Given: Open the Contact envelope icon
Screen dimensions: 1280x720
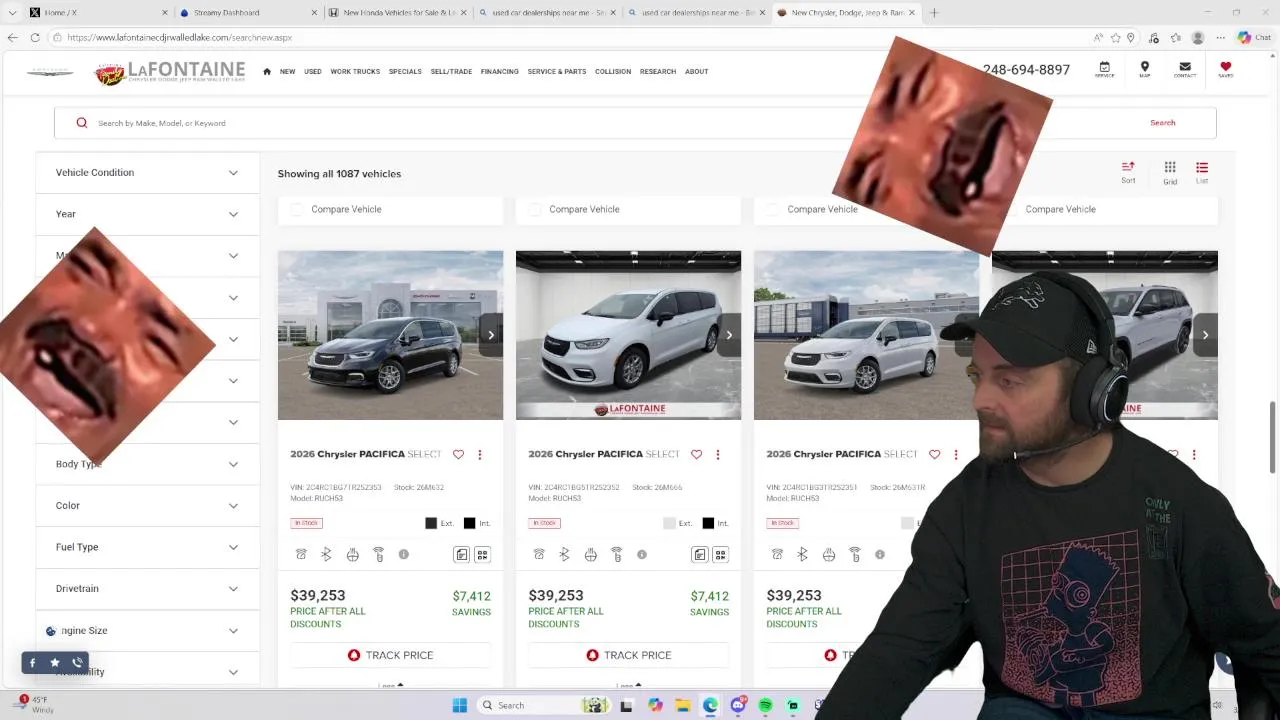Looking at the screenshot, I should tap(1185, 69).
